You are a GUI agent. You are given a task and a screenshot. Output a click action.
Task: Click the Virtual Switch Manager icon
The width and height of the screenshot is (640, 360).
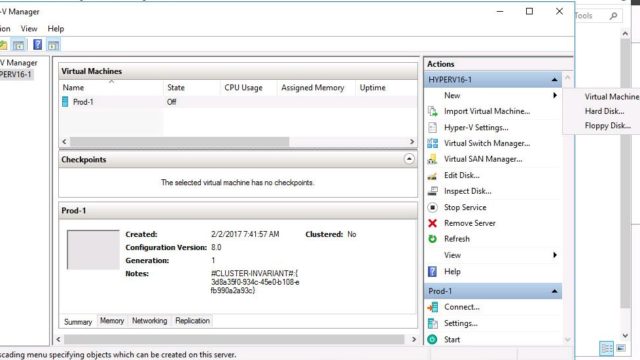pos(433,143)
